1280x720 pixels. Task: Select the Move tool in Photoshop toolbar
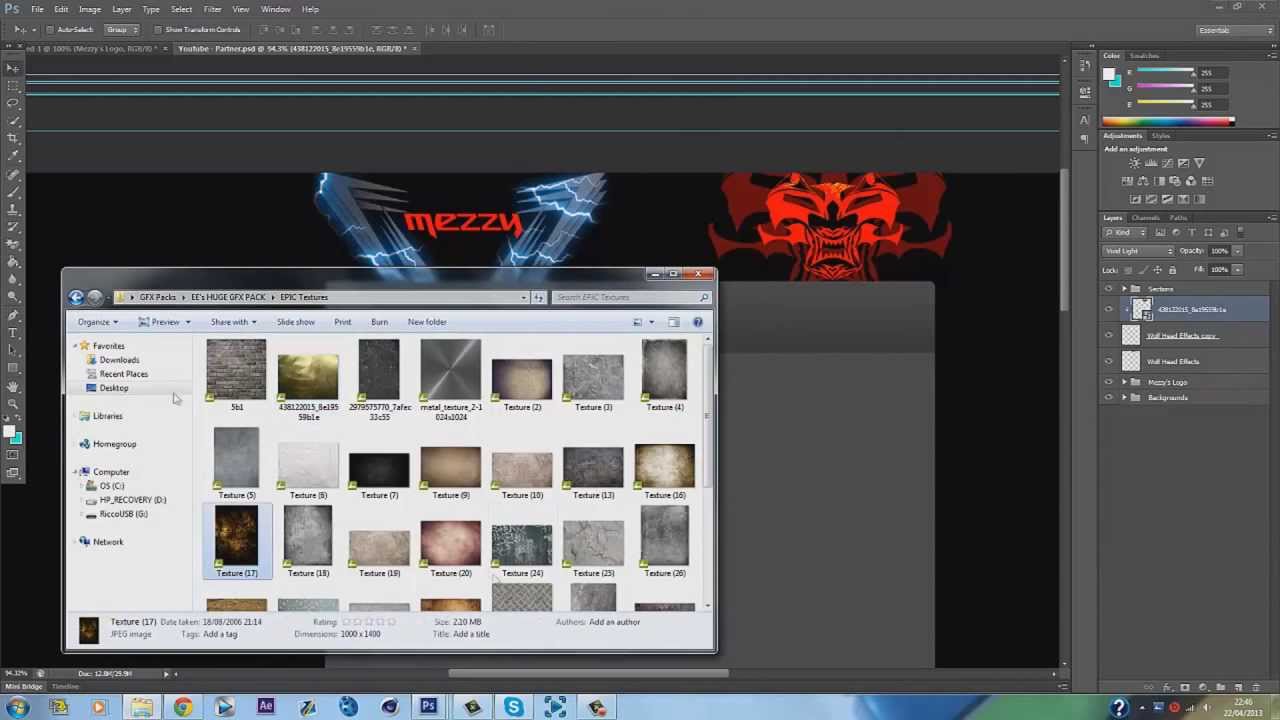(x=12, y=68)
